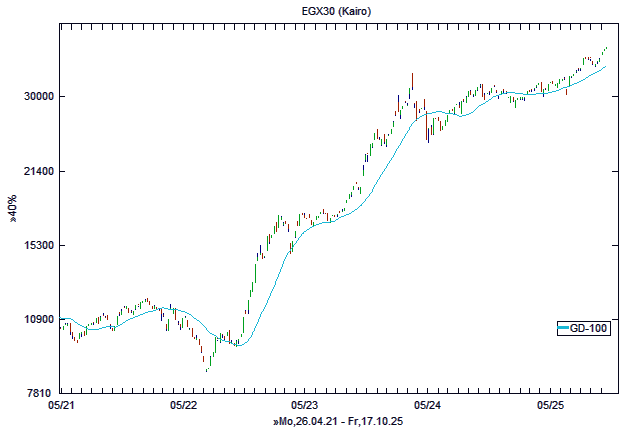Open the »40% scale setting on the left axis

[x=13, y=215]
